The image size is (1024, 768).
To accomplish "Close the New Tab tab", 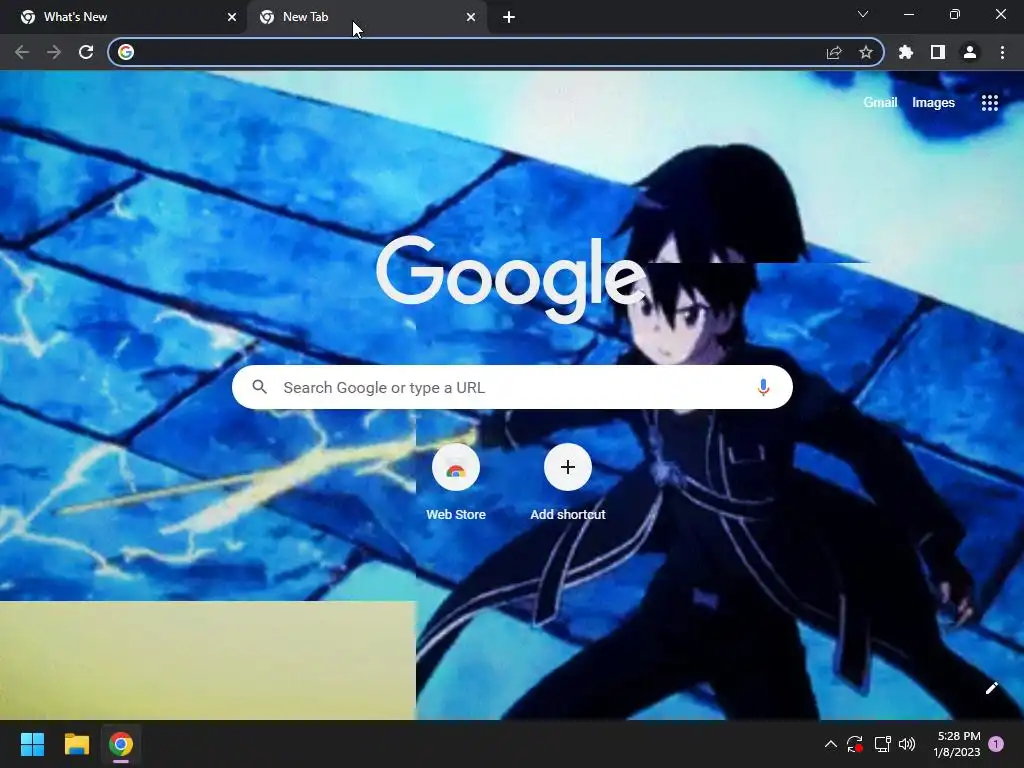I will (x=471, y=17).
